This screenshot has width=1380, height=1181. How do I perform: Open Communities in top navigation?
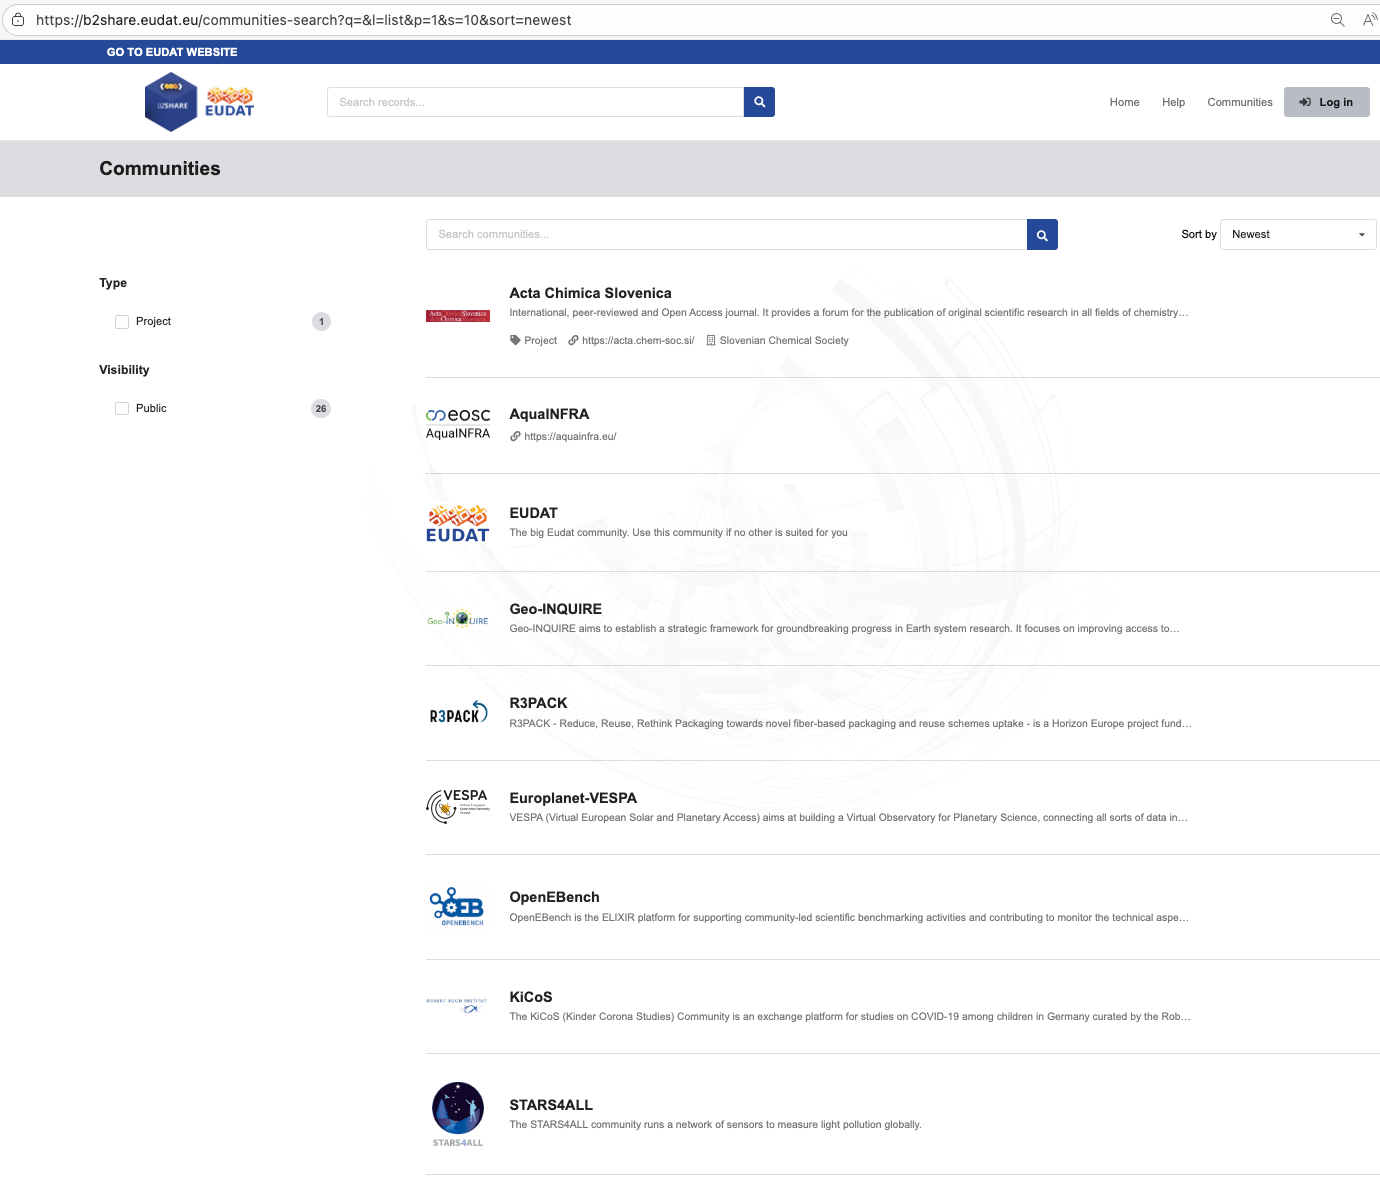[1240, 102]
